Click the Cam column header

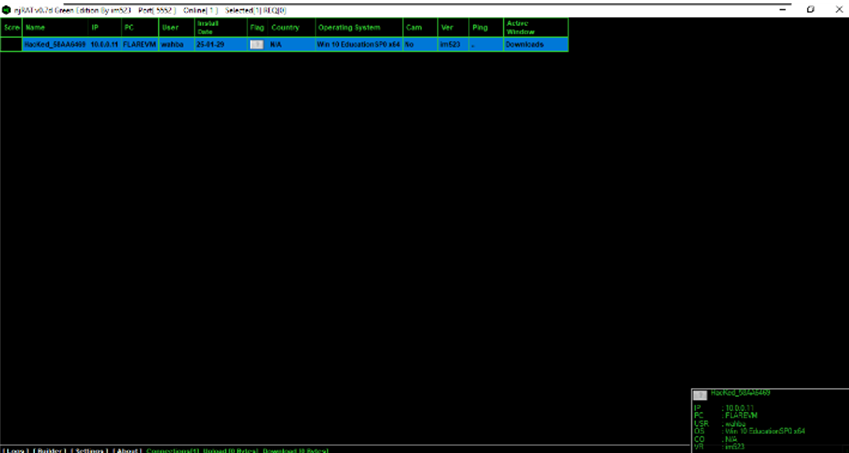coord(420,28)
